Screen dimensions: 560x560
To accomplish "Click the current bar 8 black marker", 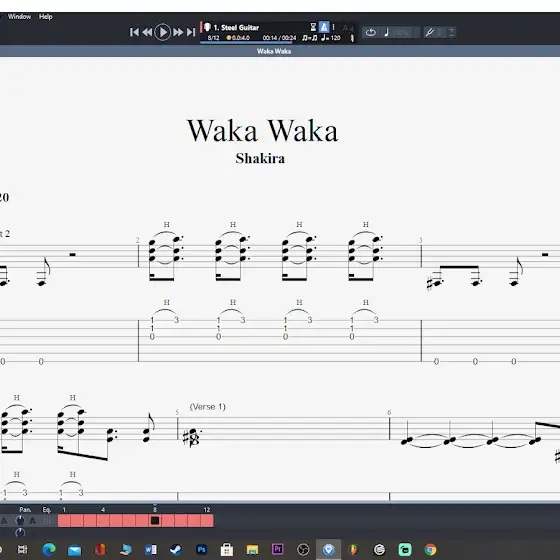I will pos(155,521).
